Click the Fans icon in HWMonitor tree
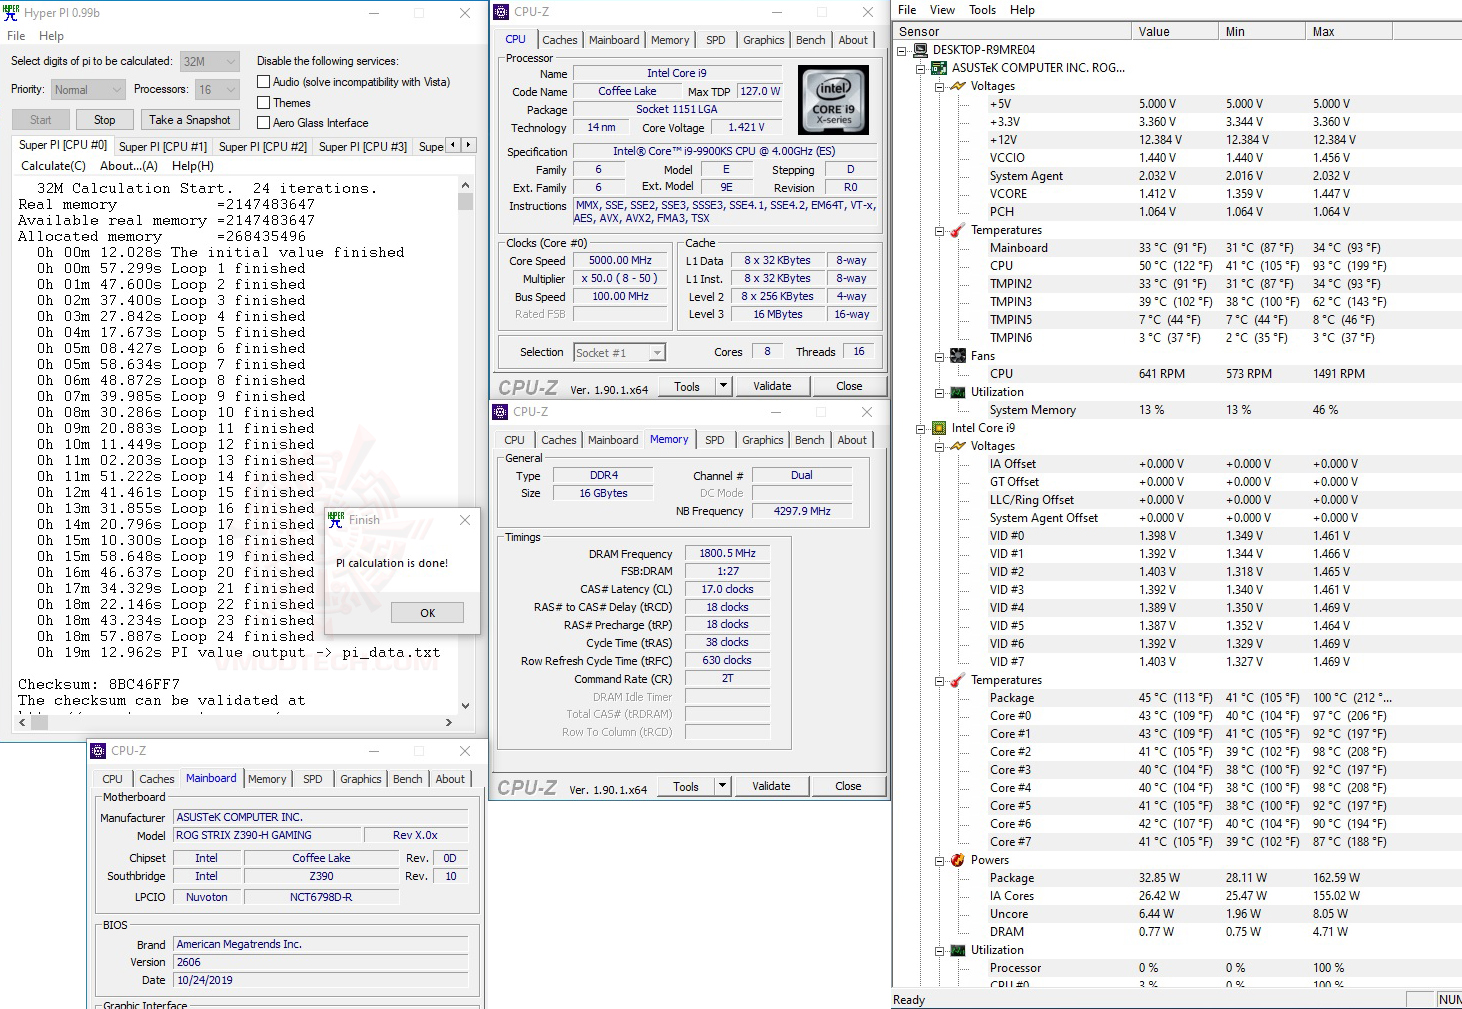The image size is (1462, 1009). click(x=958, y=356)
